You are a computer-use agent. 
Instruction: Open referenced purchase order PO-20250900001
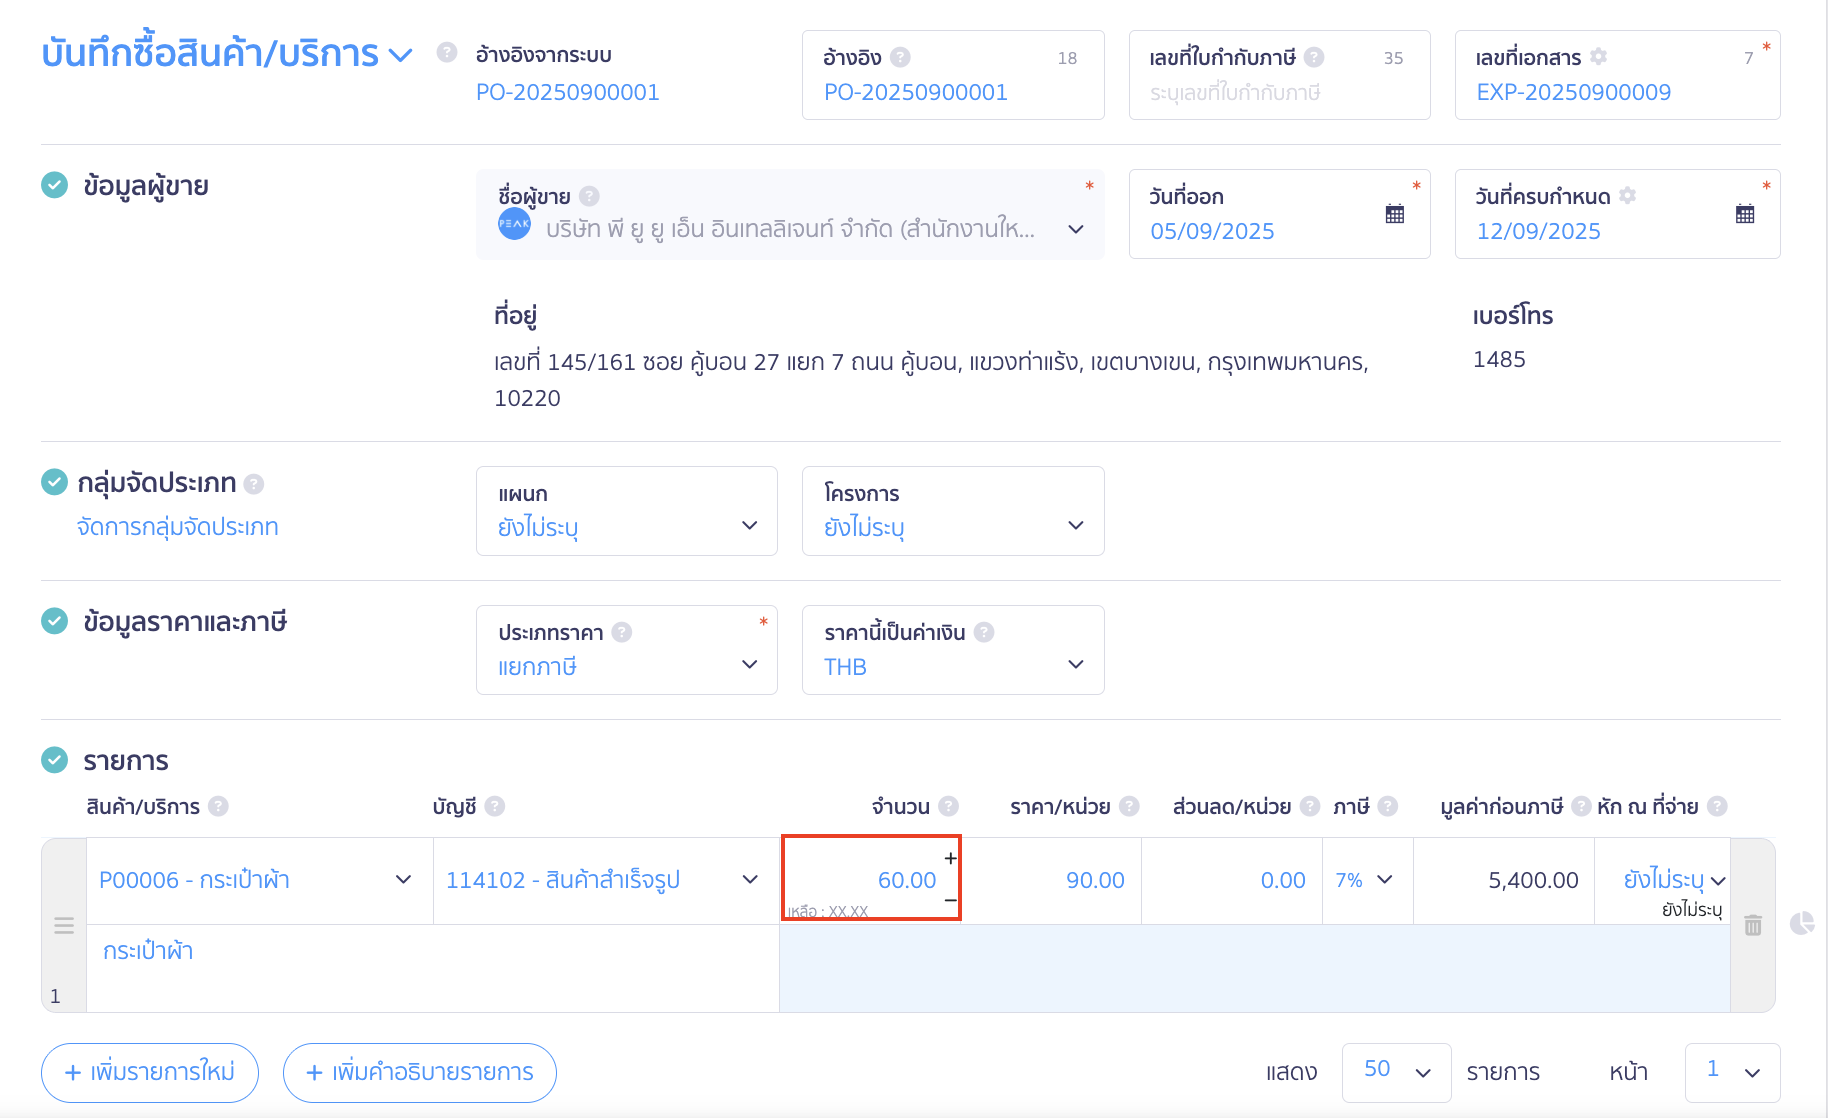[567, 92]
